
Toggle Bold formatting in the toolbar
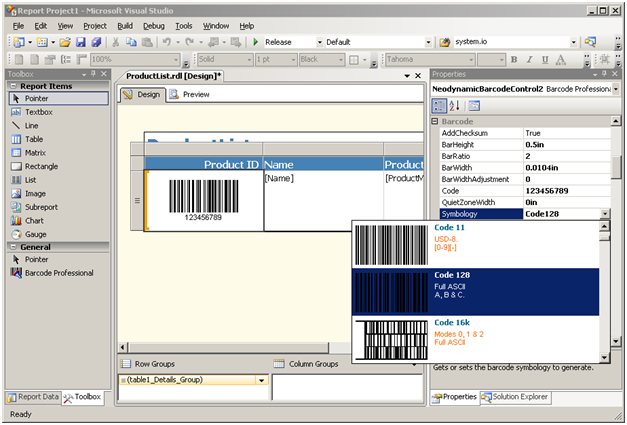pyautogui.click(x=514, y=60)
